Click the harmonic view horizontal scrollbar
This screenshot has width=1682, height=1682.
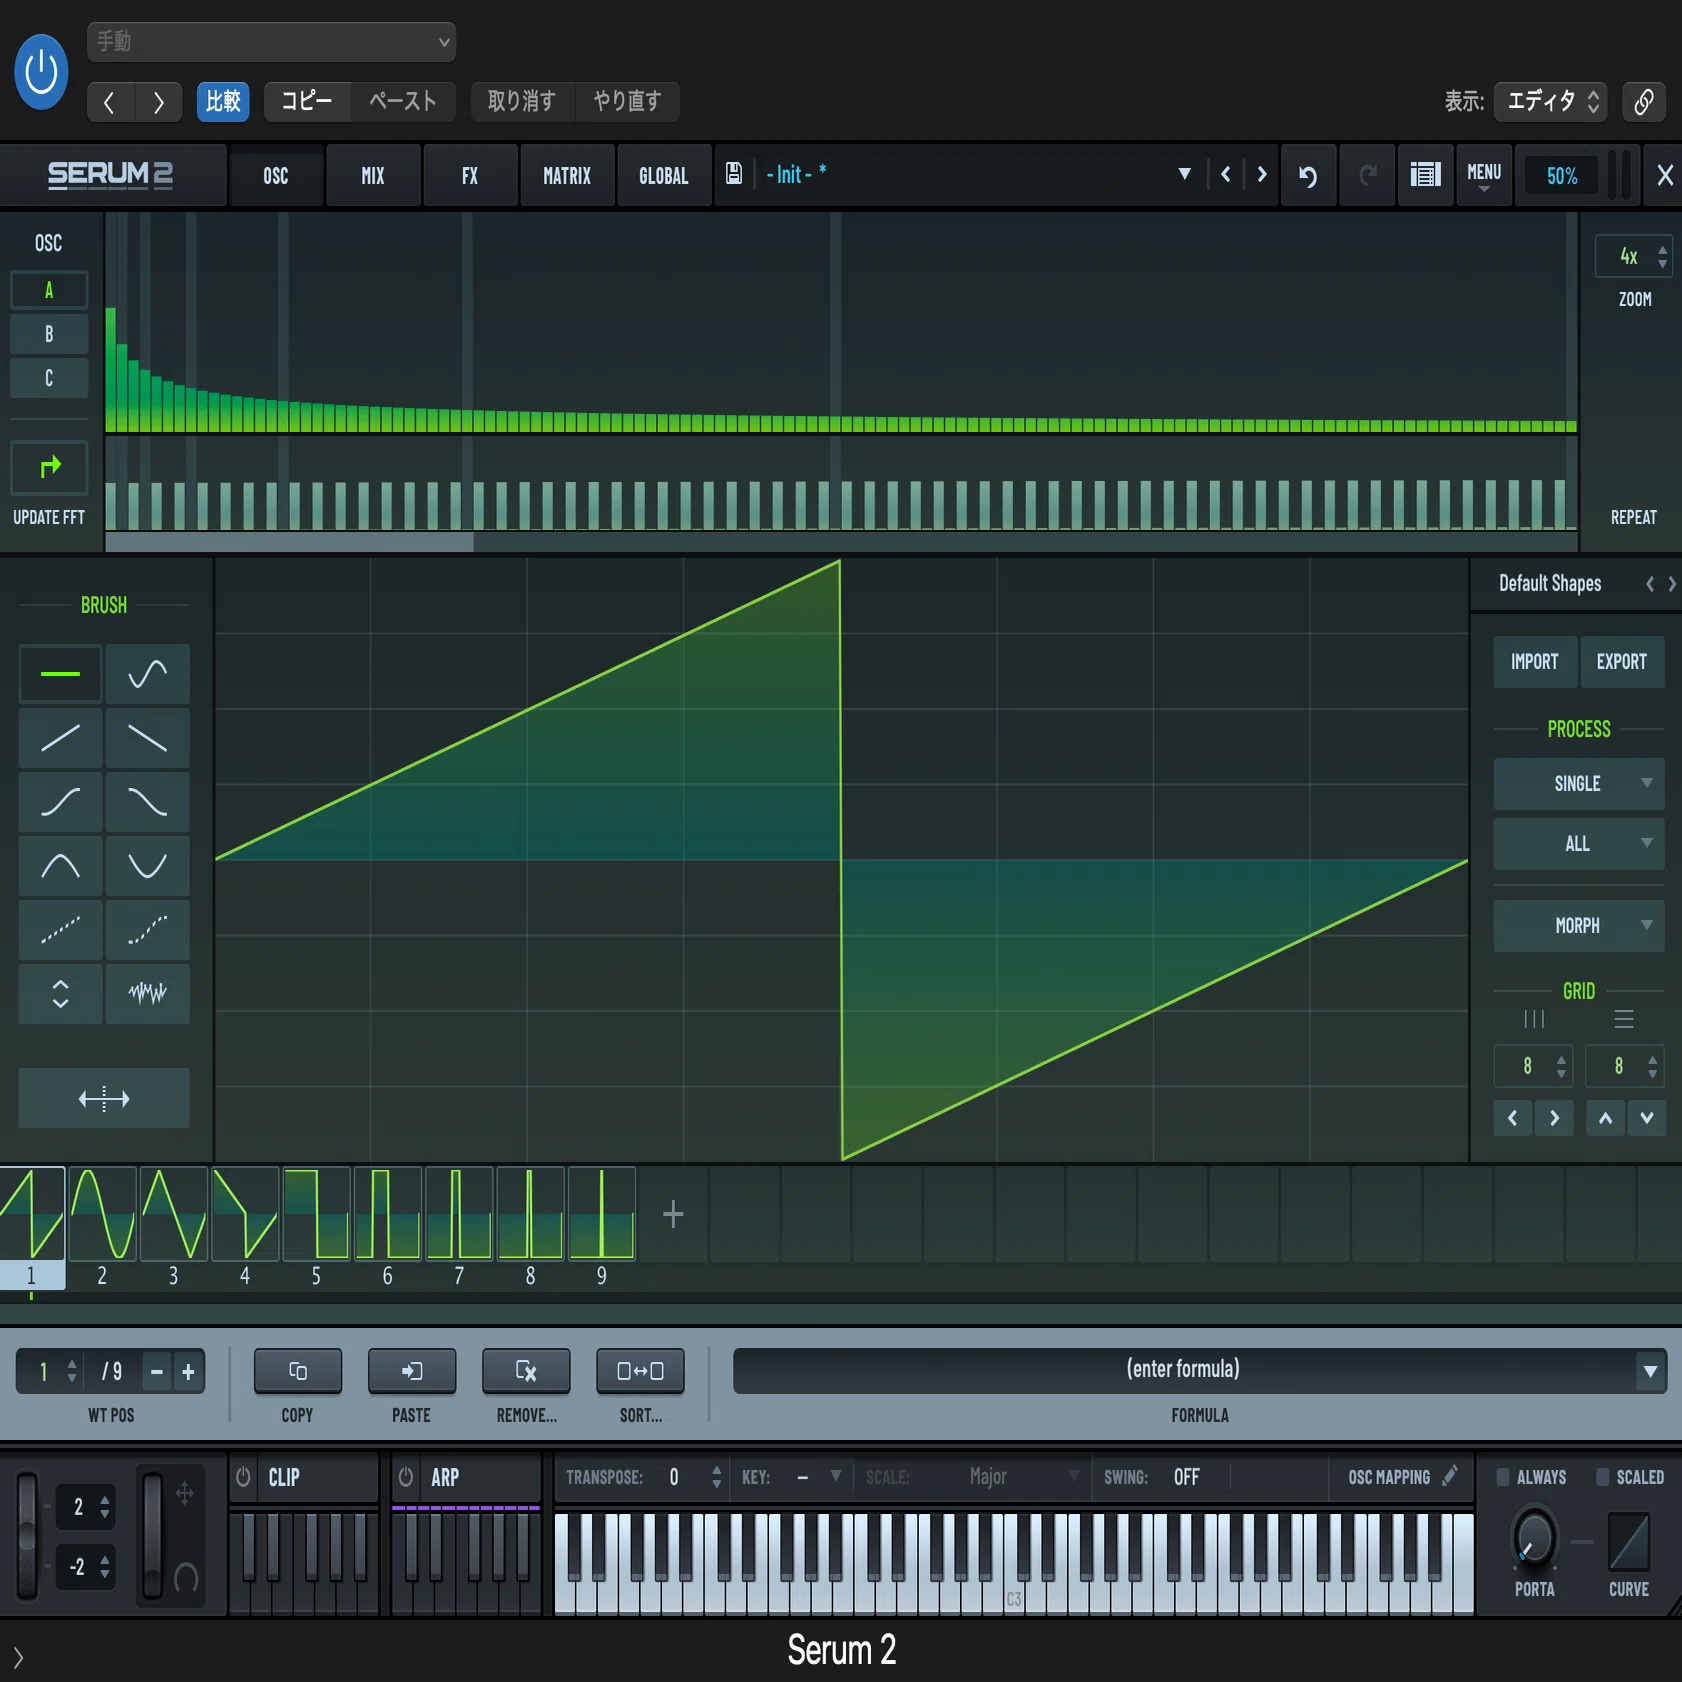click(x=289, y=542)
